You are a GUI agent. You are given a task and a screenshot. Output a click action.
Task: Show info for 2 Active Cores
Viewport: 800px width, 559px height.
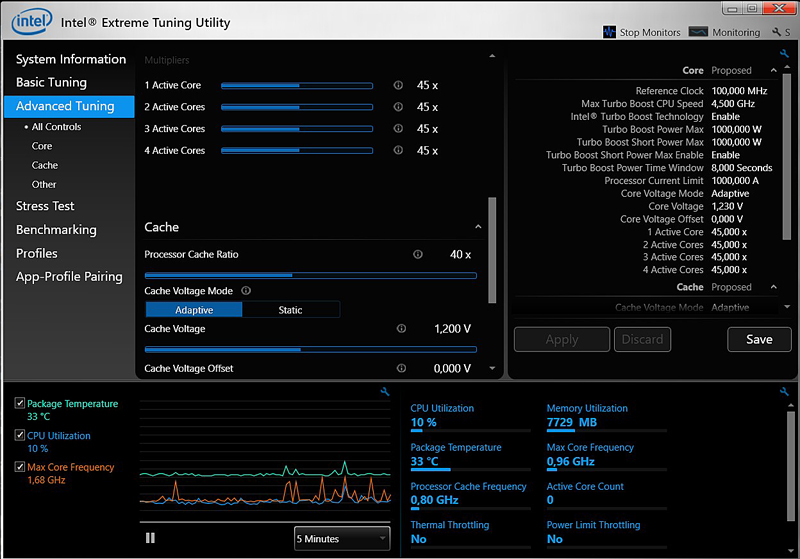point(398,107)
